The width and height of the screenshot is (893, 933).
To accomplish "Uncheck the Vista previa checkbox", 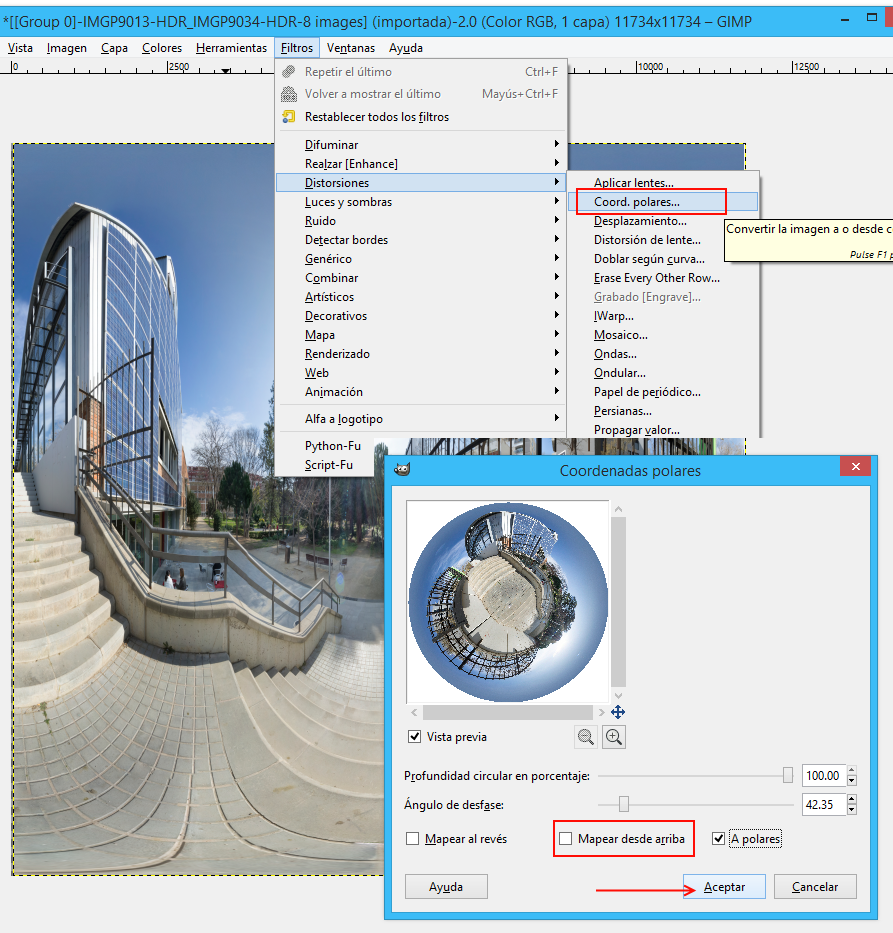I will (x=415, y=737).
